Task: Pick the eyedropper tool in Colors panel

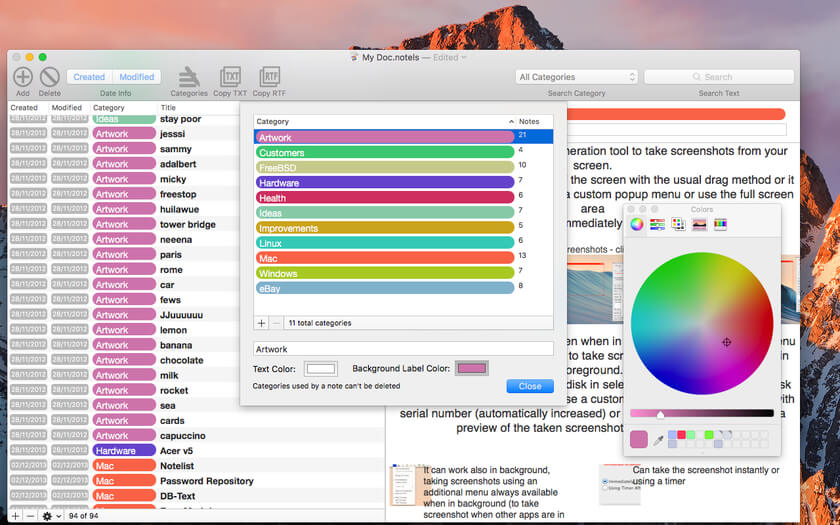Action: 658,439
